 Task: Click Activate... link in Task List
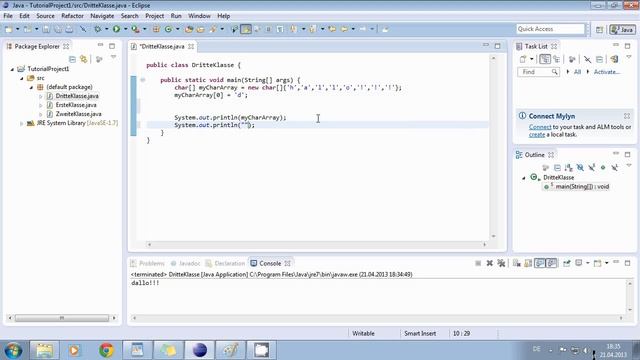pos(607,72)
